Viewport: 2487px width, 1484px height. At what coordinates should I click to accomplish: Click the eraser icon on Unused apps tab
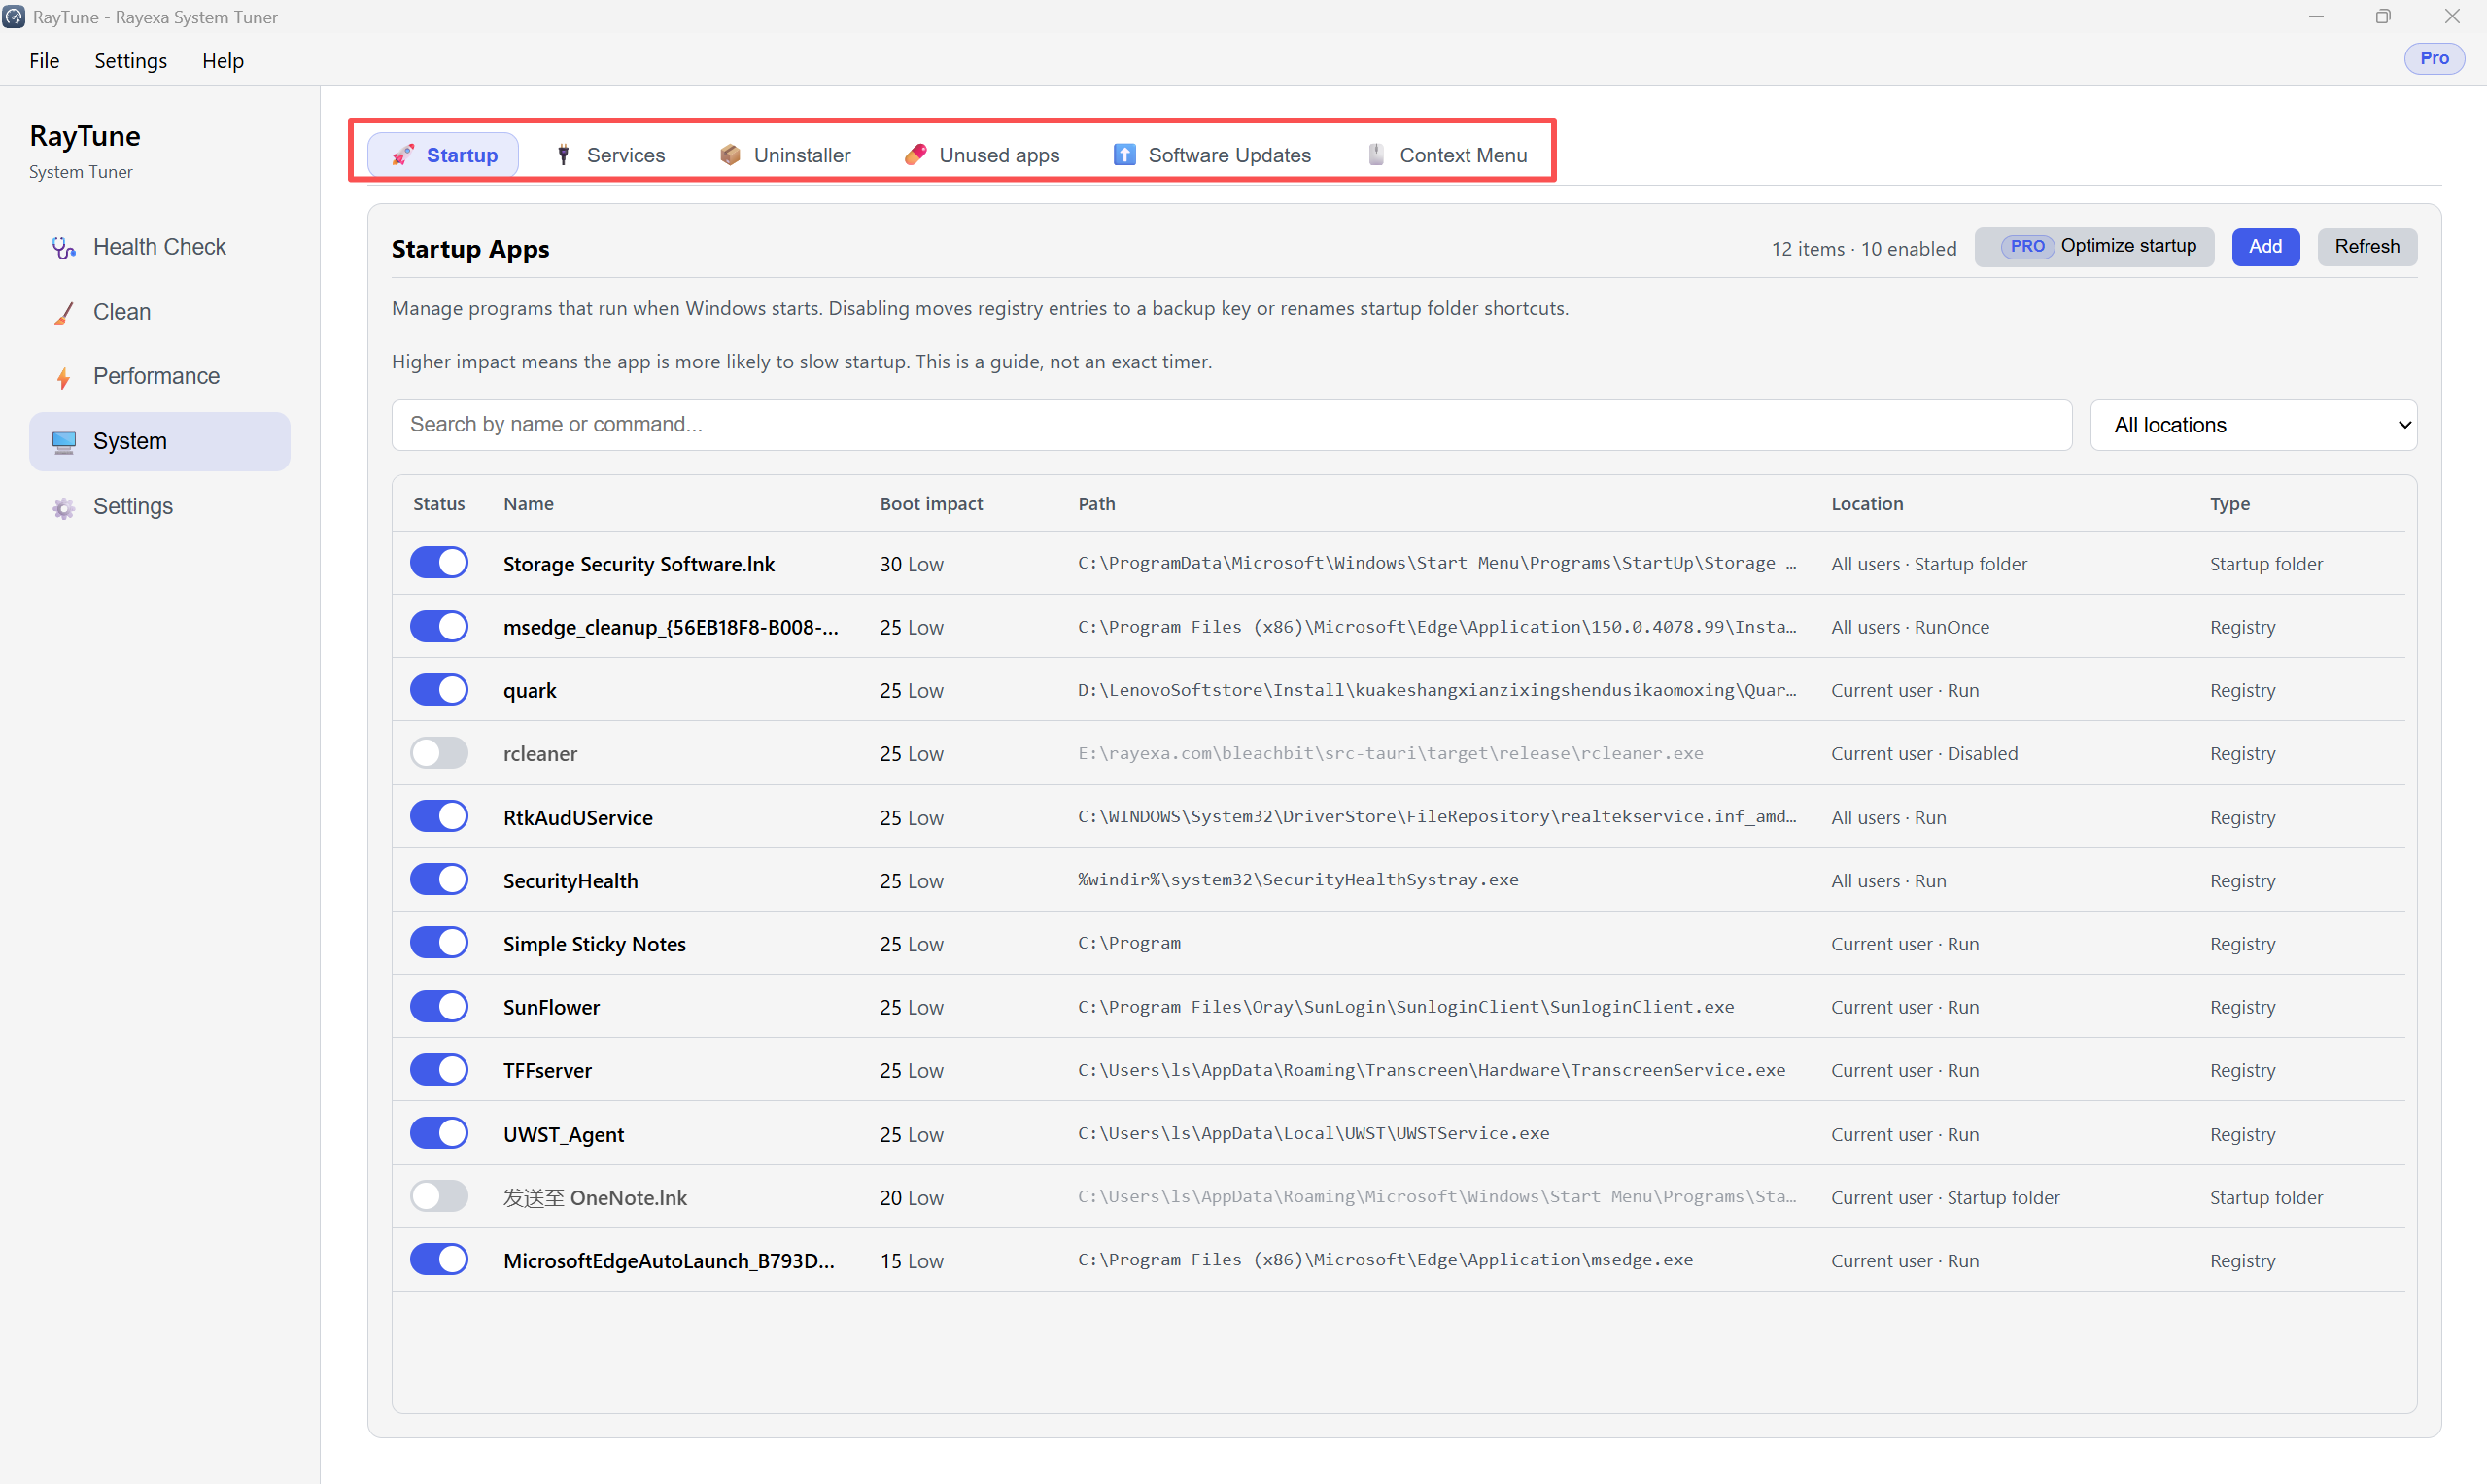pos(915,155)
